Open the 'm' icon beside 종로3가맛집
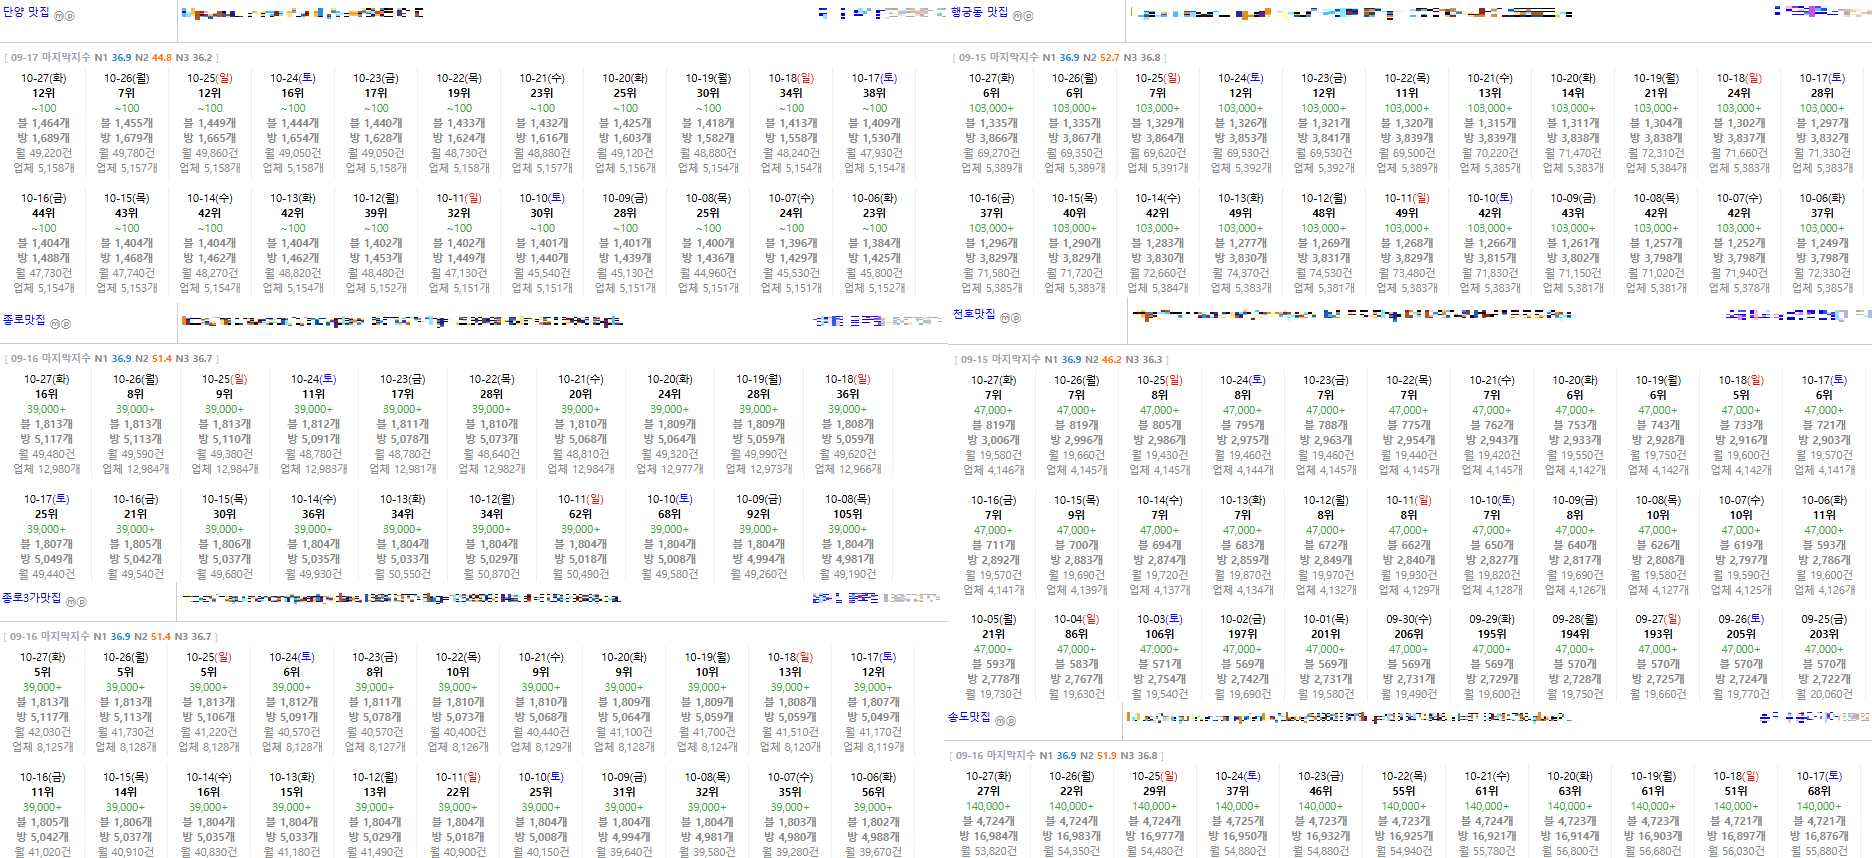Image resolution: width=1872 pixels, height=858 pixels. (x=70, y=602)
